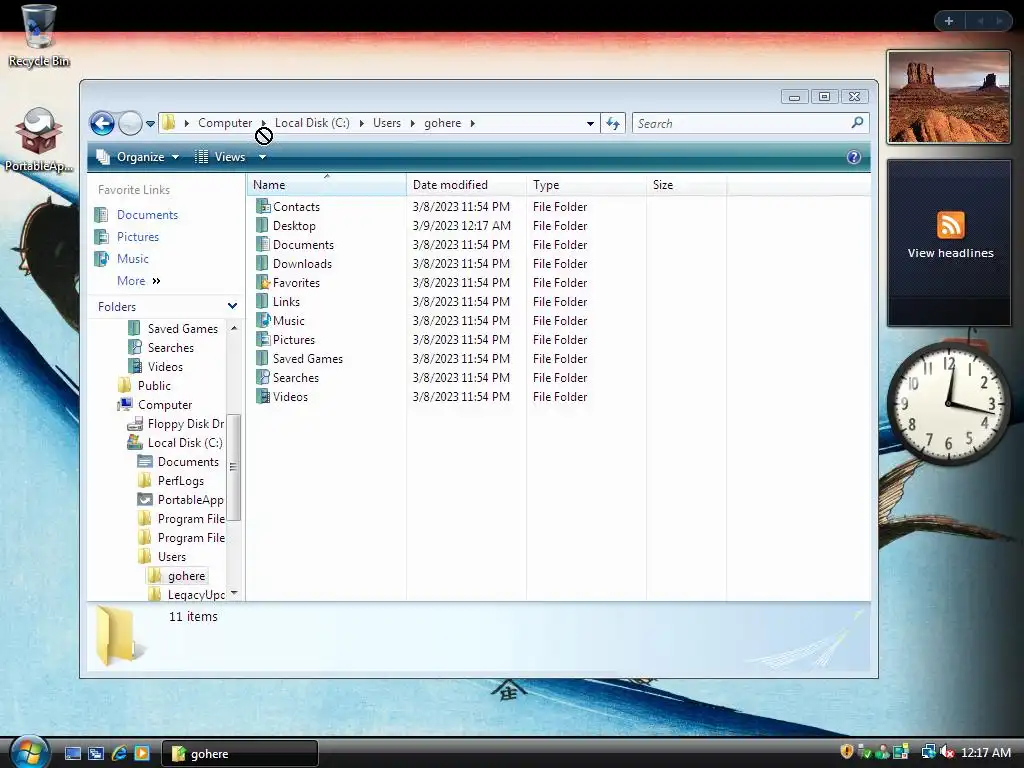This screenshot has width=1024, height=768.
Task: Expand the arrow after Users breadcrumb
Action: [x=413, y=123]
